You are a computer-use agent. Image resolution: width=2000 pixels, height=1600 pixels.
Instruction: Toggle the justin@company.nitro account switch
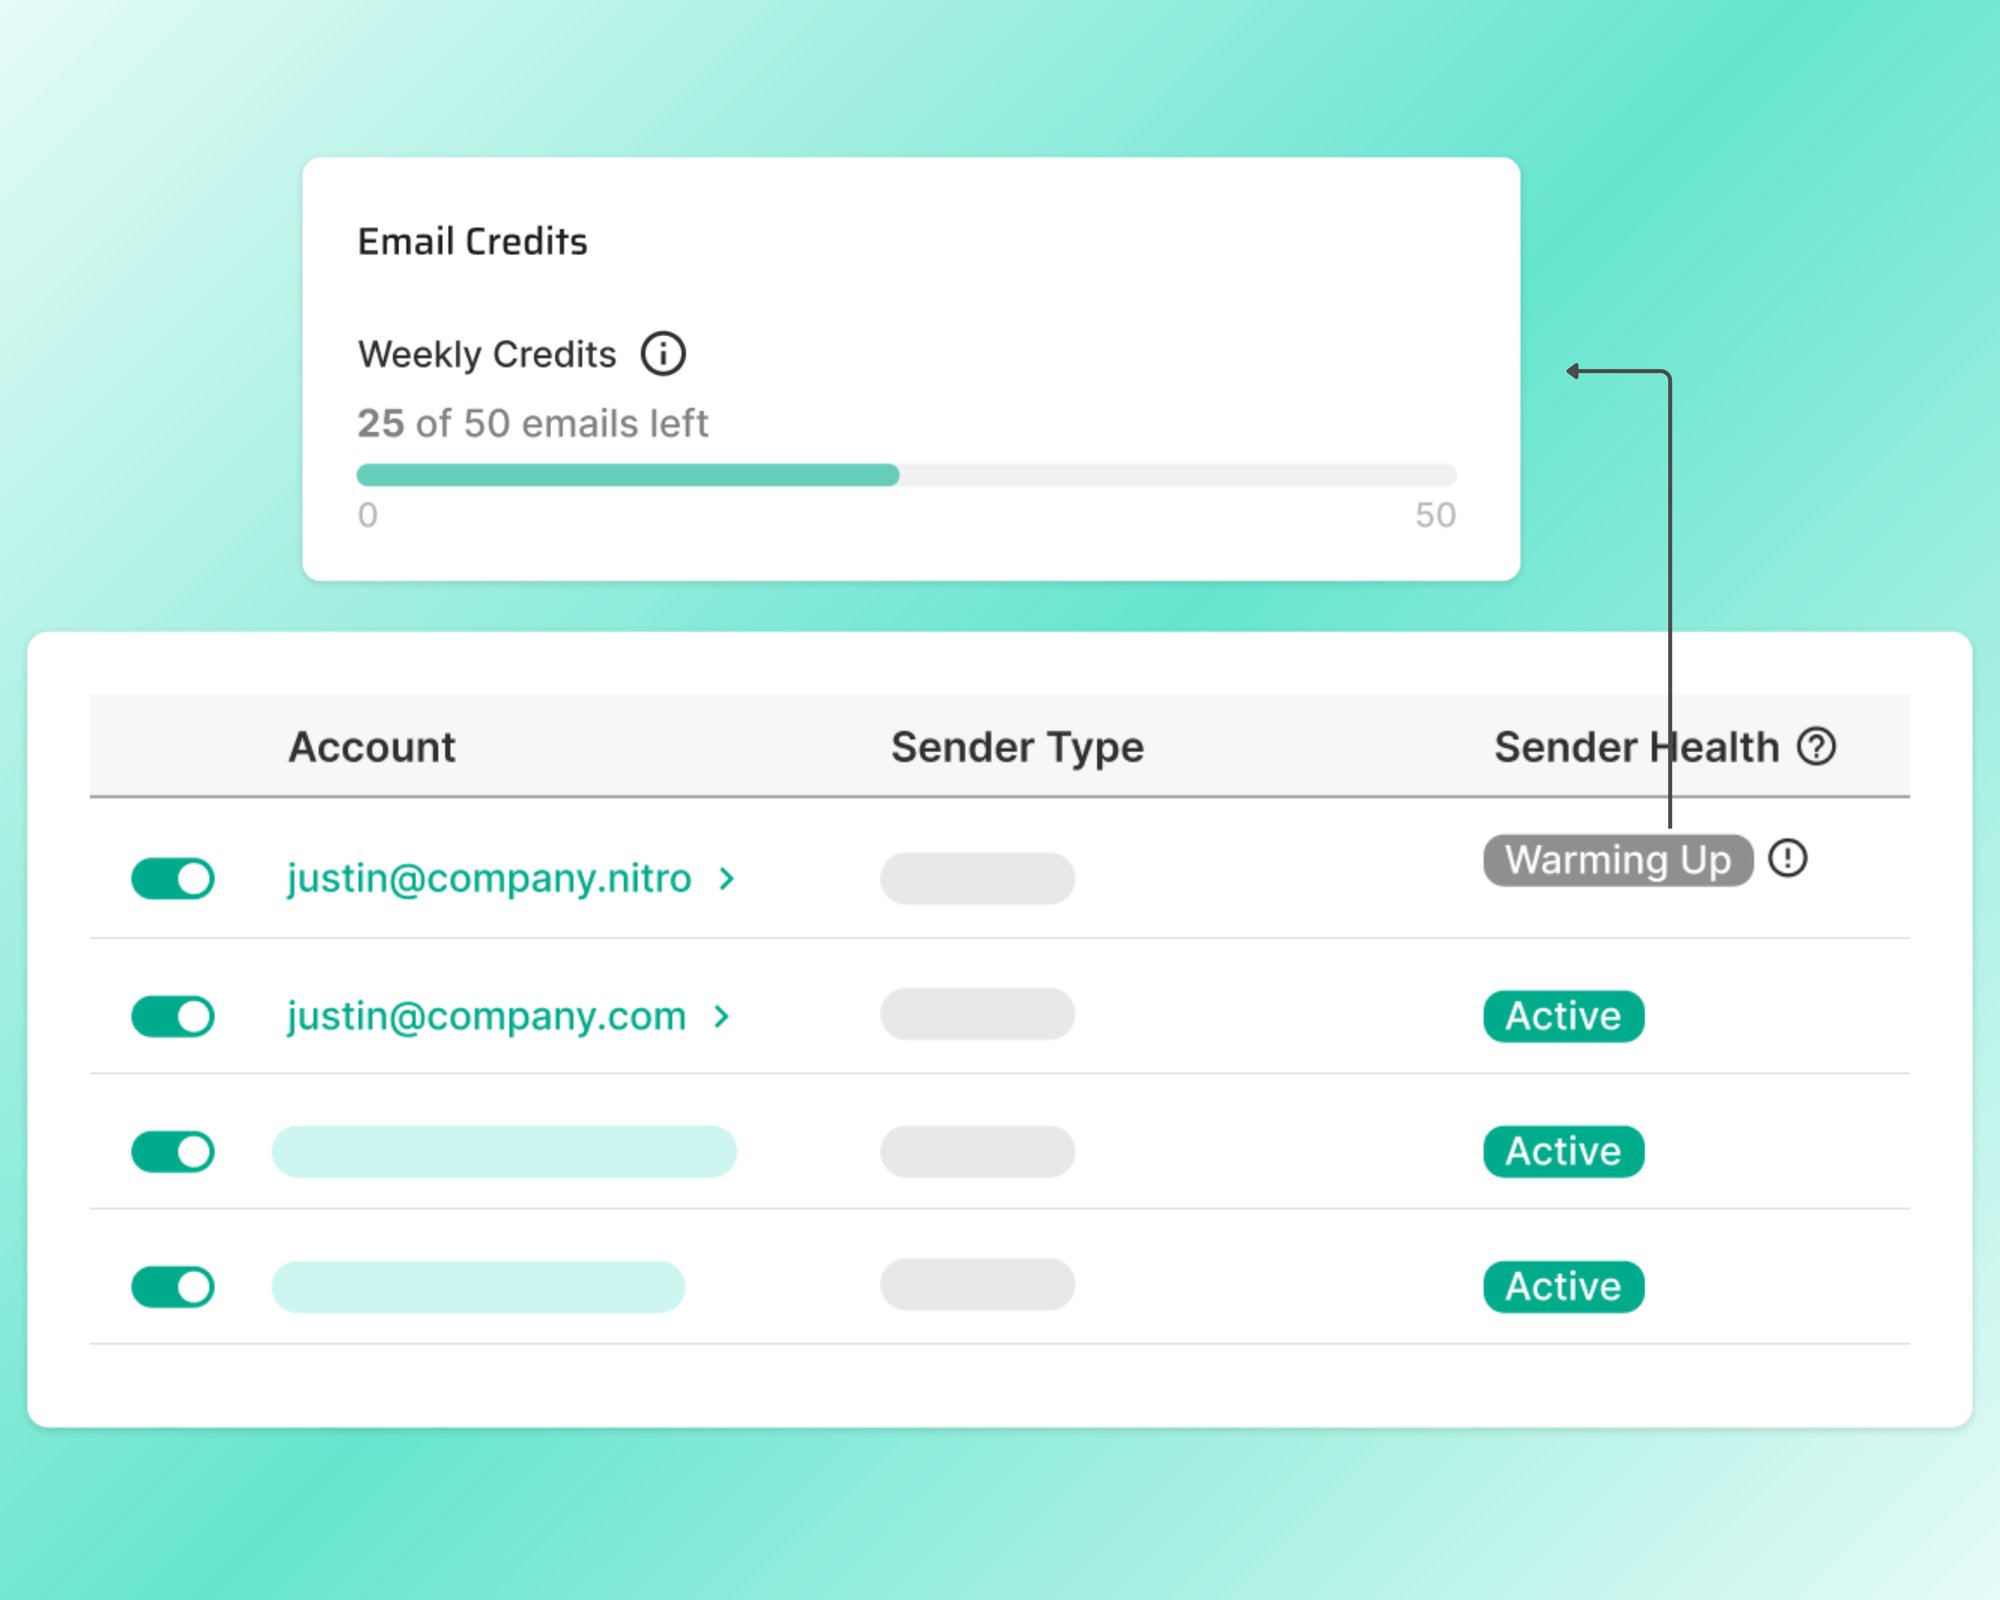[173, 879]
